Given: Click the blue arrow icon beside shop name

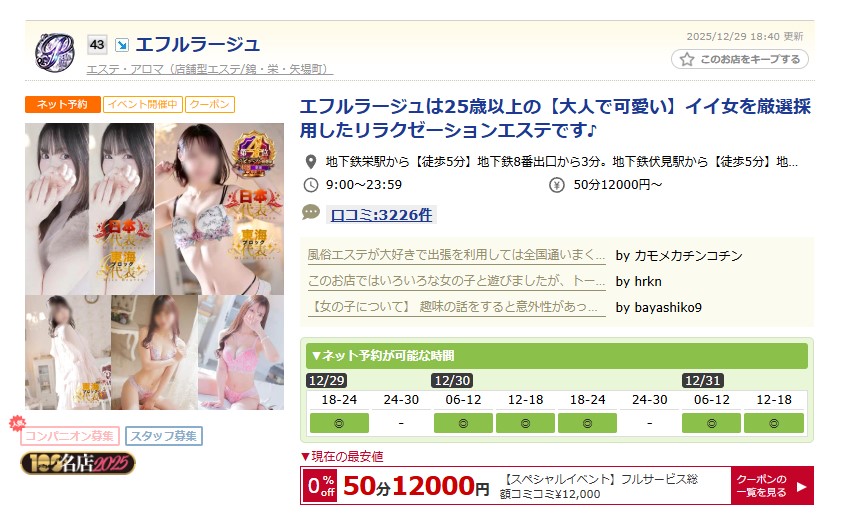Looking at the screenshot, I should [122, 45].
